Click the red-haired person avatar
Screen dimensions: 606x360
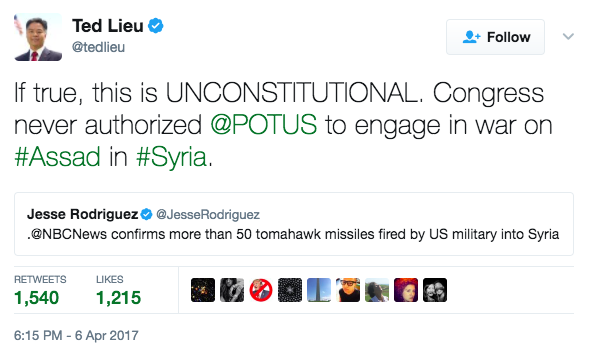click(406, 290)
